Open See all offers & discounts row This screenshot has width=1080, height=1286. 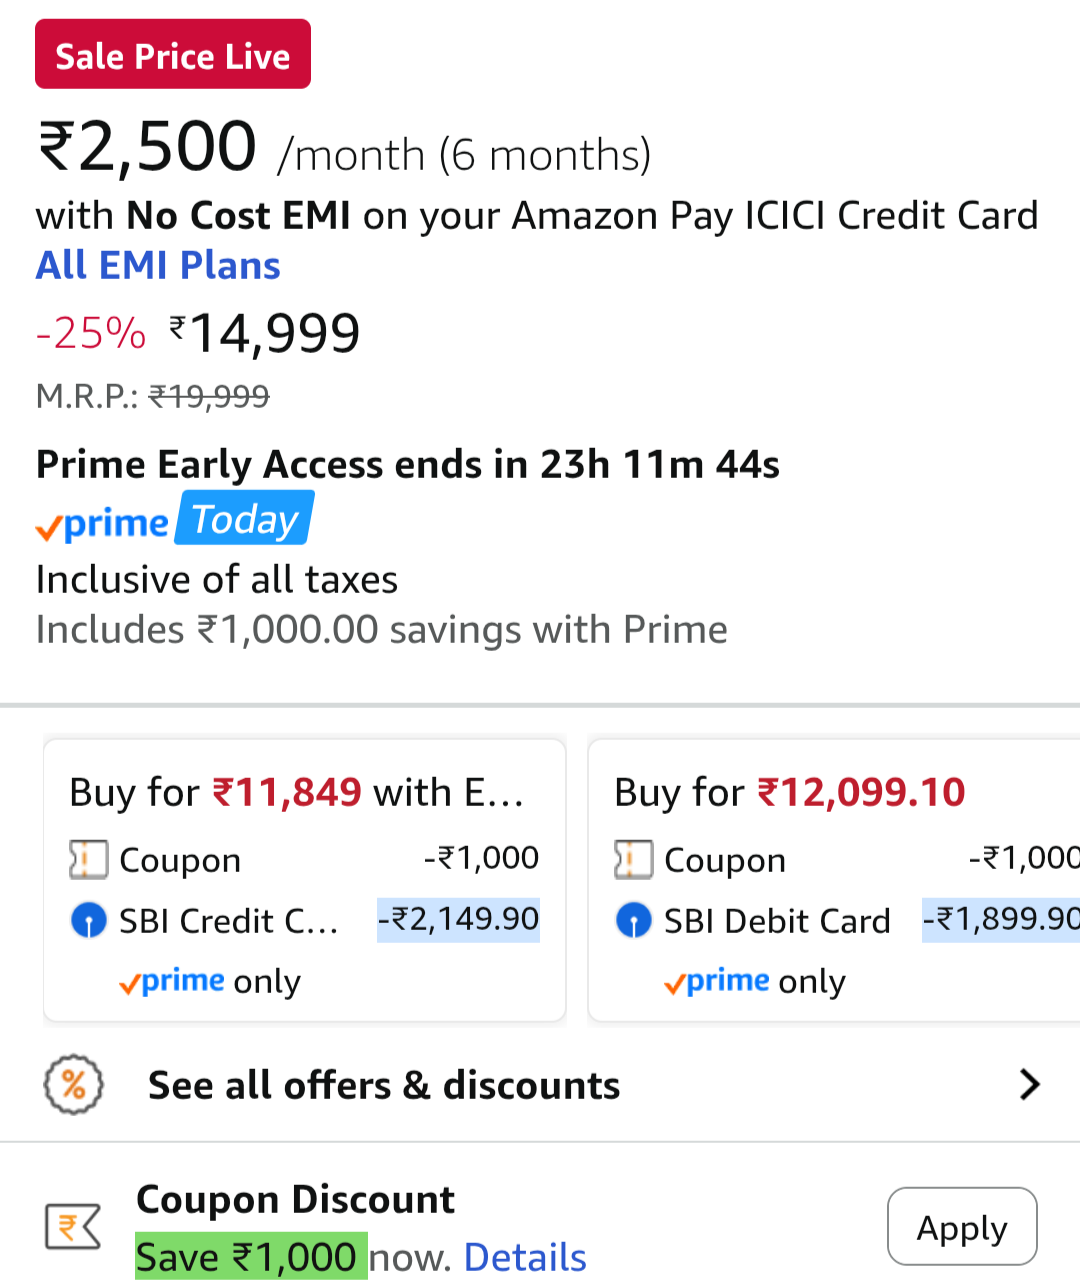coord(384,1085)
